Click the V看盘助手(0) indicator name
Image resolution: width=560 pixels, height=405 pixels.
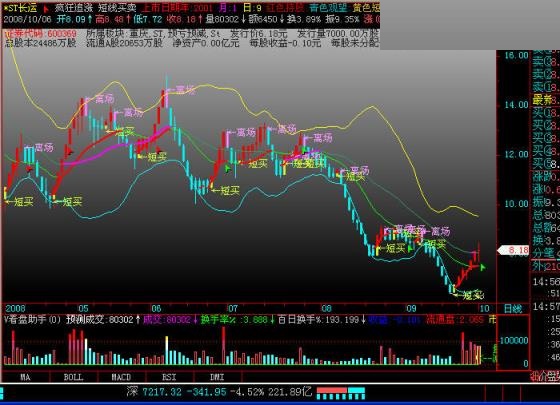[x=32, y=320]
